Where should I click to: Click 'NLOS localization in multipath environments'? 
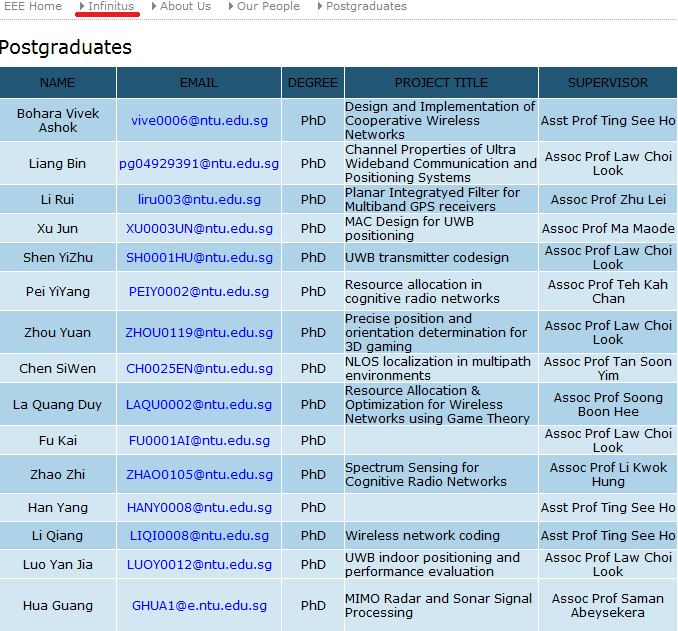point(438,368)
